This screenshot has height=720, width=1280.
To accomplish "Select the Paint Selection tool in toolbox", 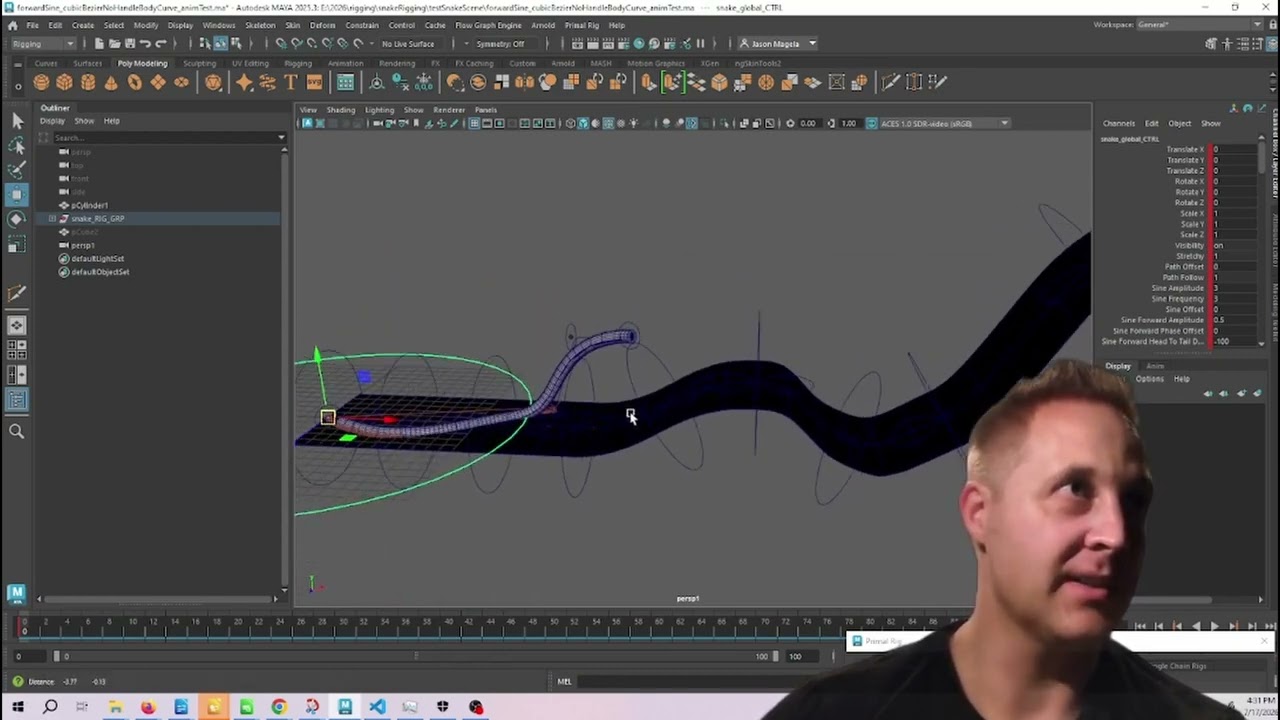I will click(16, 169).
